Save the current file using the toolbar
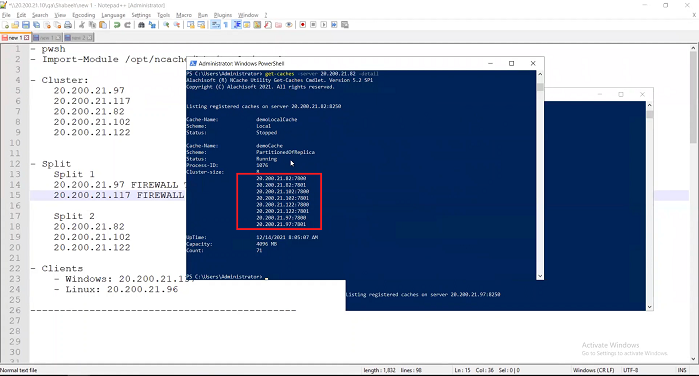Image resolution: width=699 pixels, height=376 pixels. [x=26, y=25]
